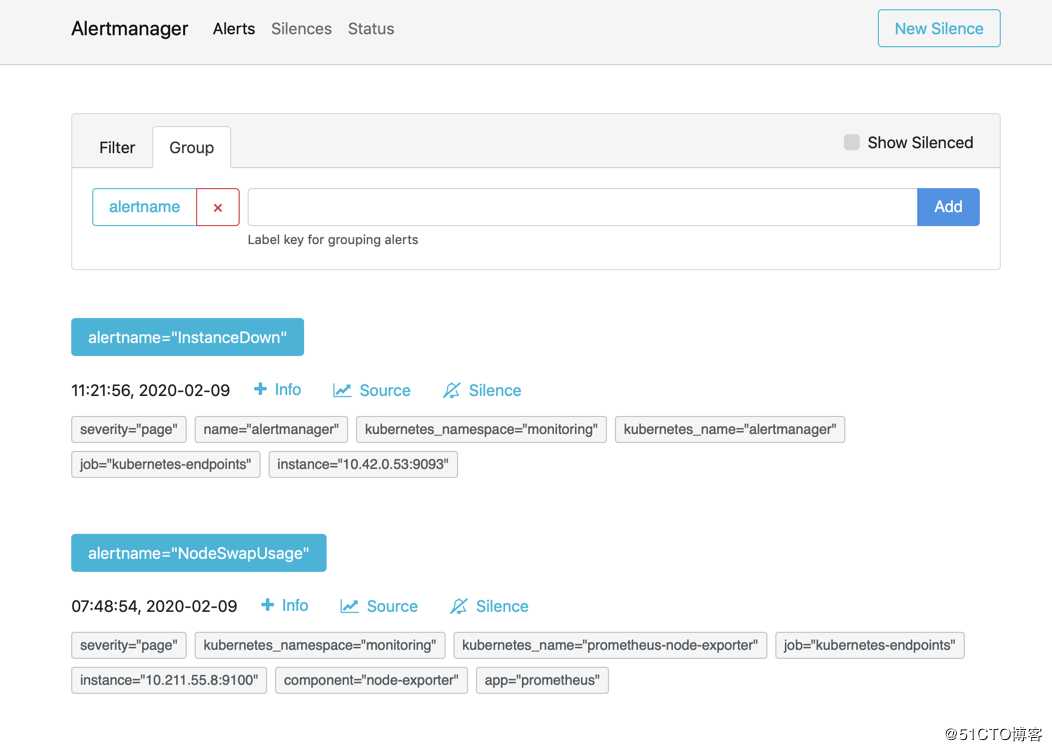Remove the alertname grouping label
This screenshot has width=1052, height=751.
217,207
